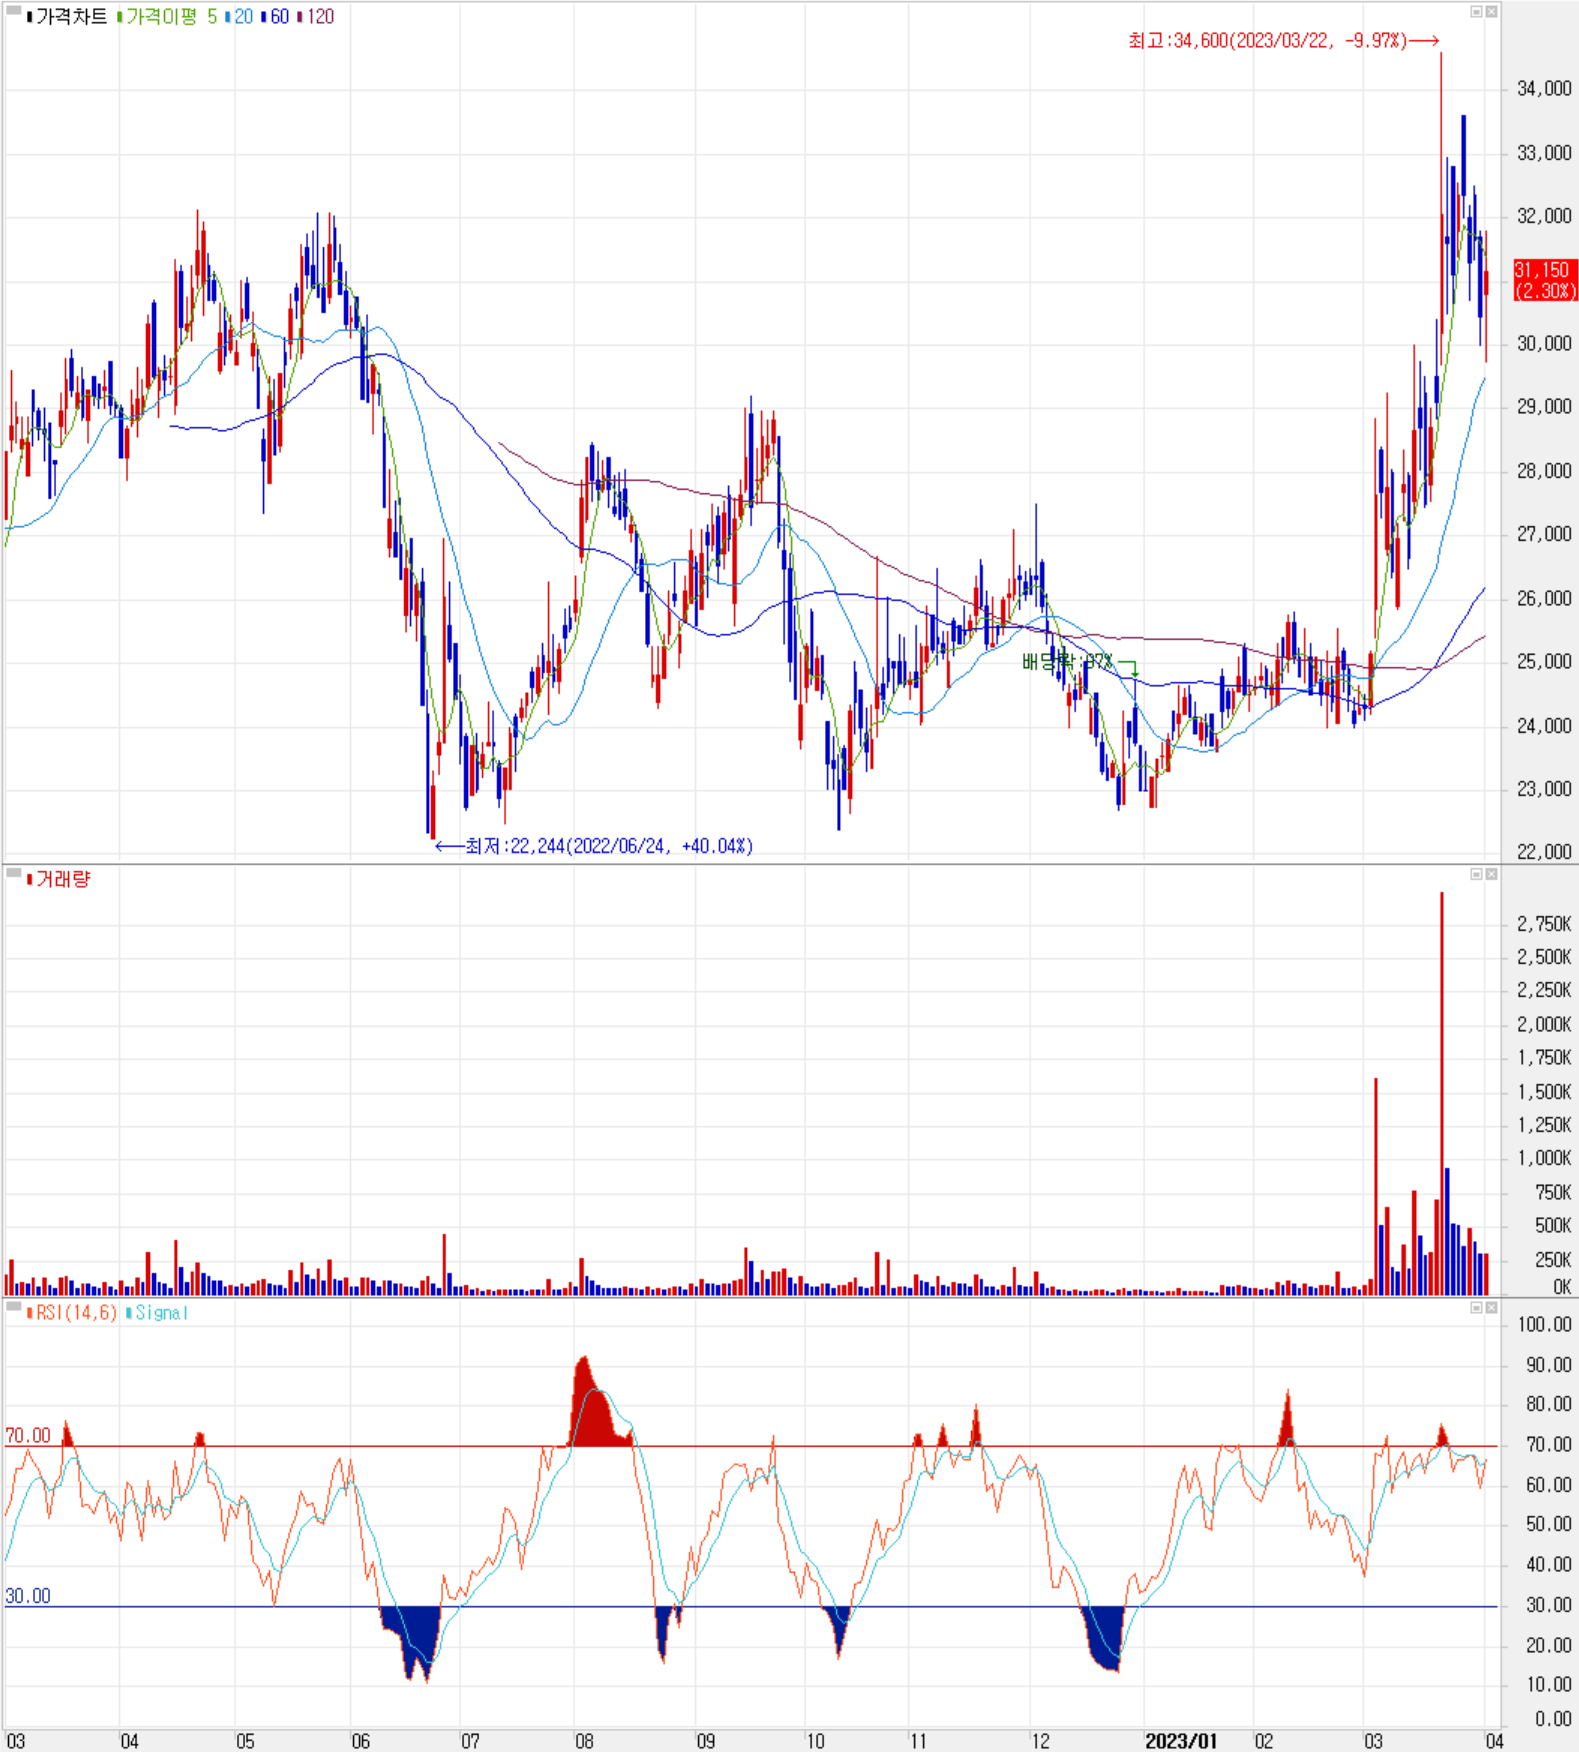Click the 2,750K volume axis label
1579x1752 pixels.
1544,924
